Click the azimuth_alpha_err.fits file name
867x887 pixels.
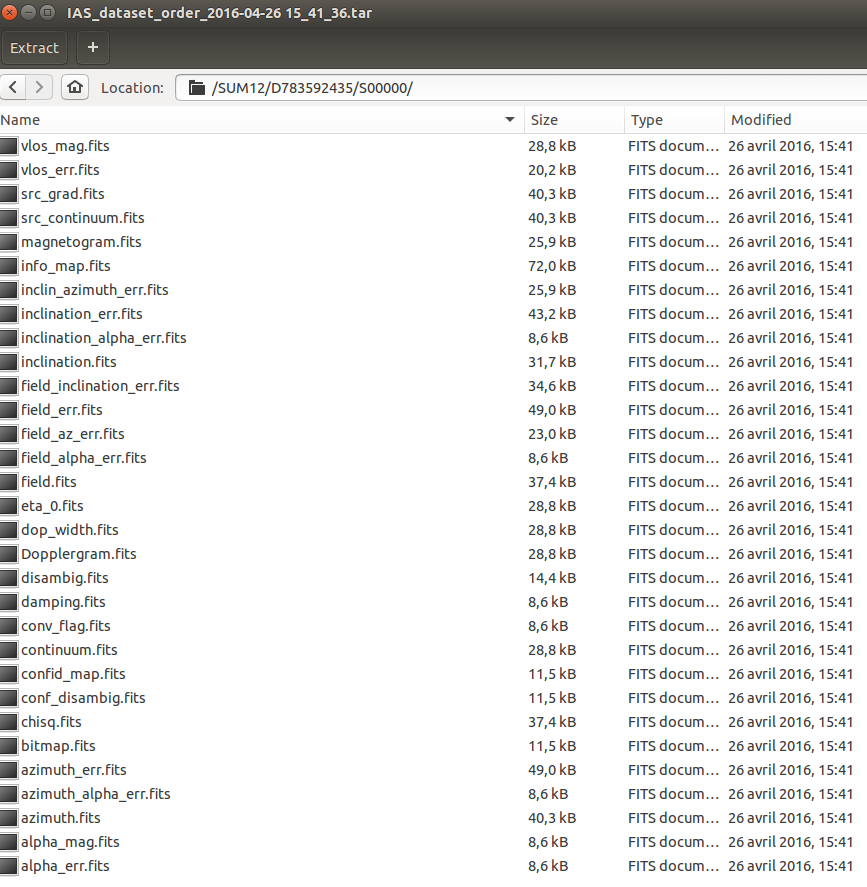(96, 794)
